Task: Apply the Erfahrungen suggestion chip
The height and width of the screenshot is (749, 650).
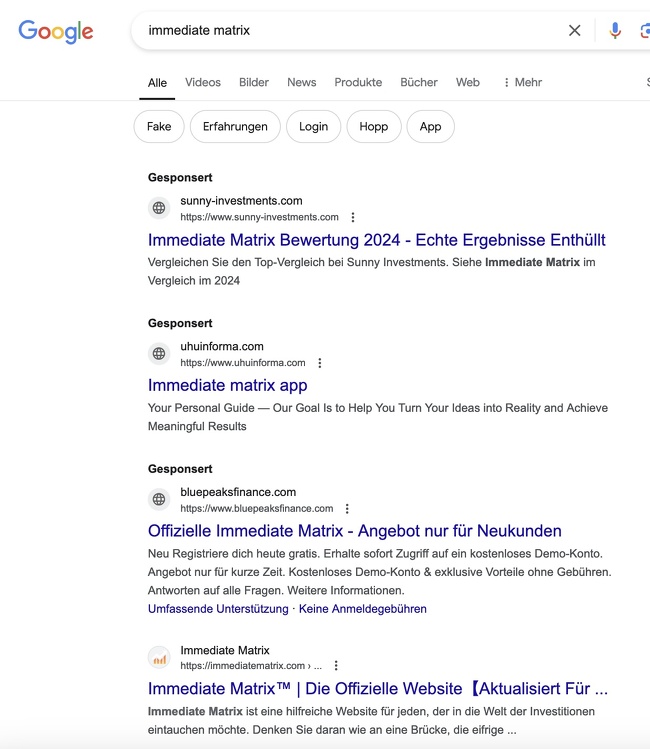Action: click(235, 127)
